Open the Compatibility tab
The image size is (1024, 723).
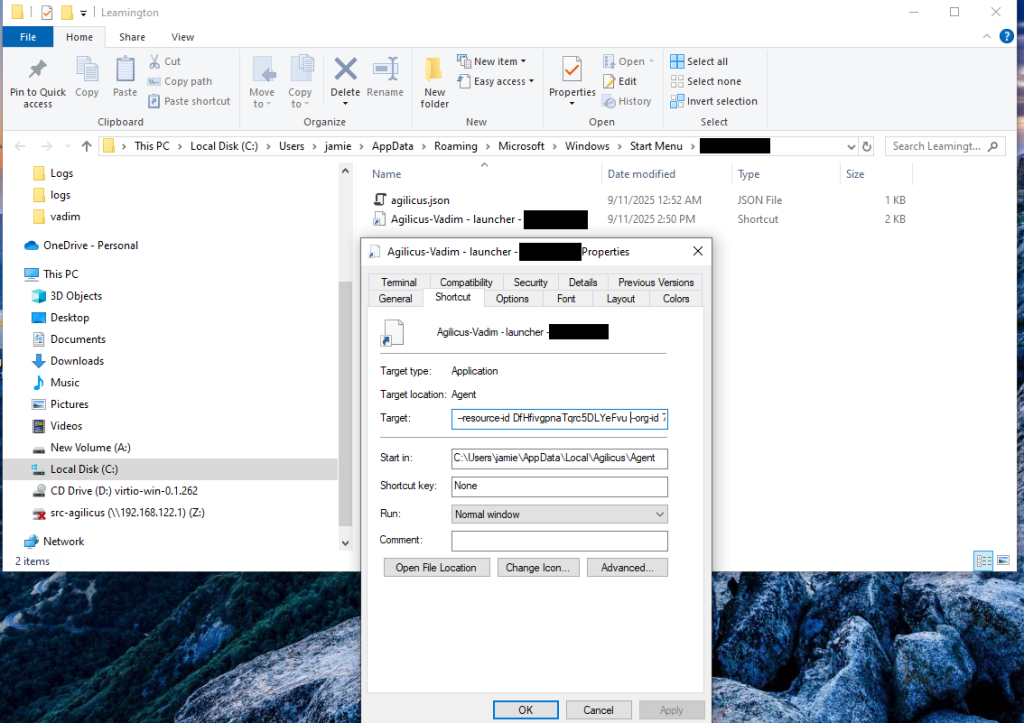466,282
